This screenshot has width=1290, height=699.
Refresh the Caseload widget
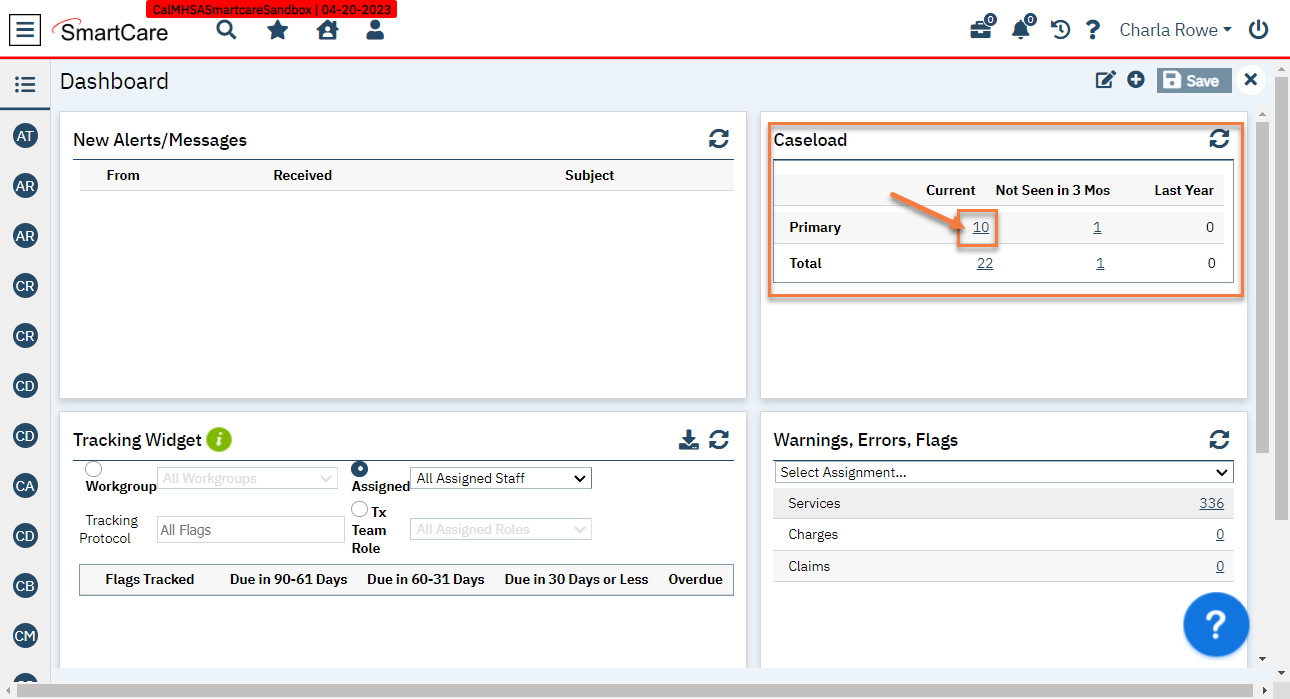point(1219,139)
